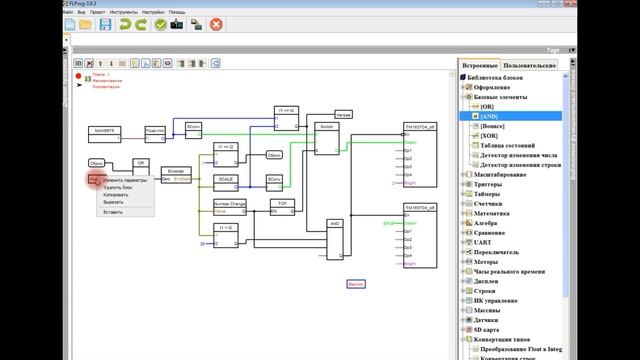
Task: Click the block library panel vertical scrollbar
Action: (x=565, y=186)
